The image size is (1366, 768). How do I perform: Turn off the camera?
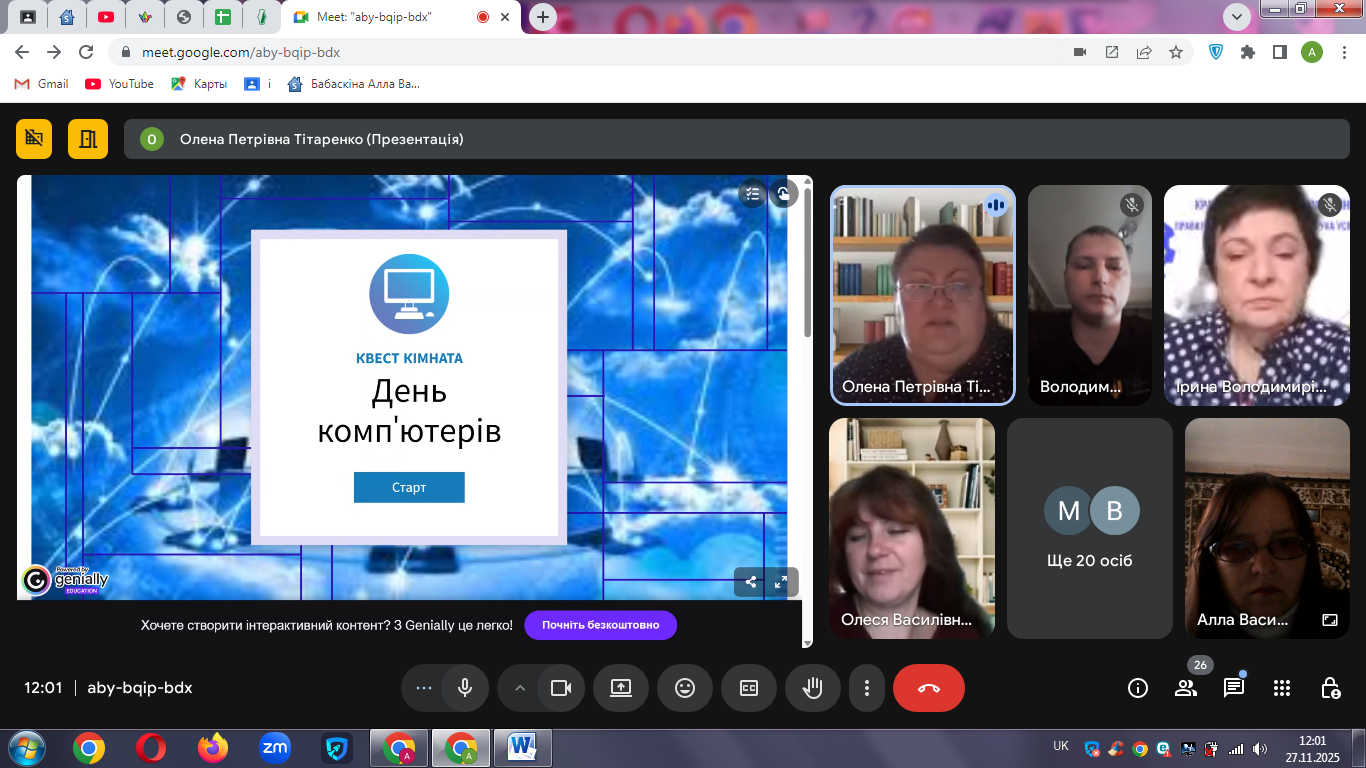561,688
